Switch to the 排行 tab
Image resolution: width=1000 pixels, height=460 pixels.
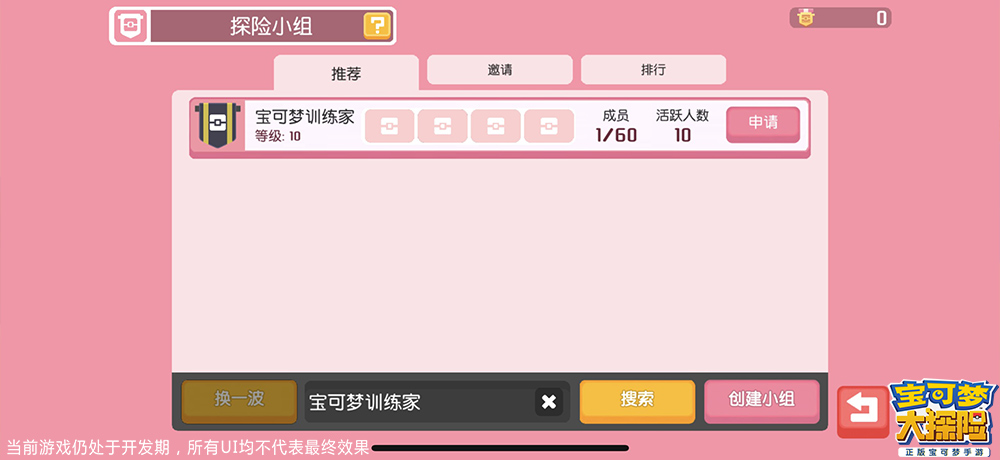click(x=653, y=70)
